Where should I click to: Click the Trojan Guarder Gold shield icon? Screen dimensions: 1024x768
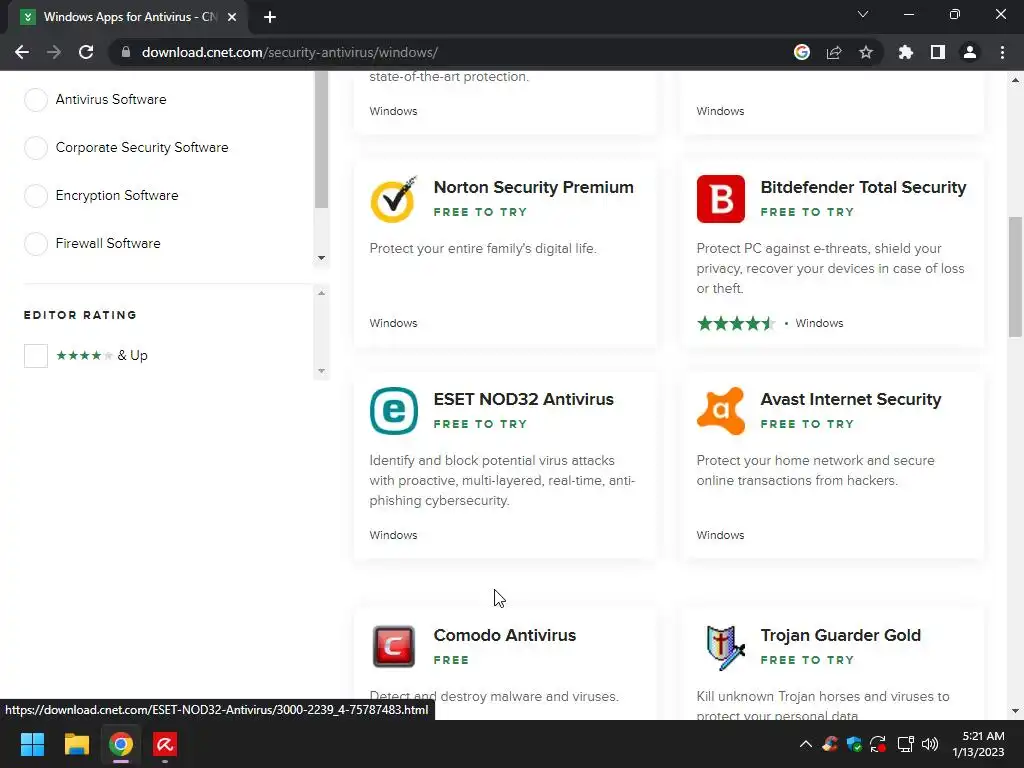pyautogui.click(x=724, y=647)
